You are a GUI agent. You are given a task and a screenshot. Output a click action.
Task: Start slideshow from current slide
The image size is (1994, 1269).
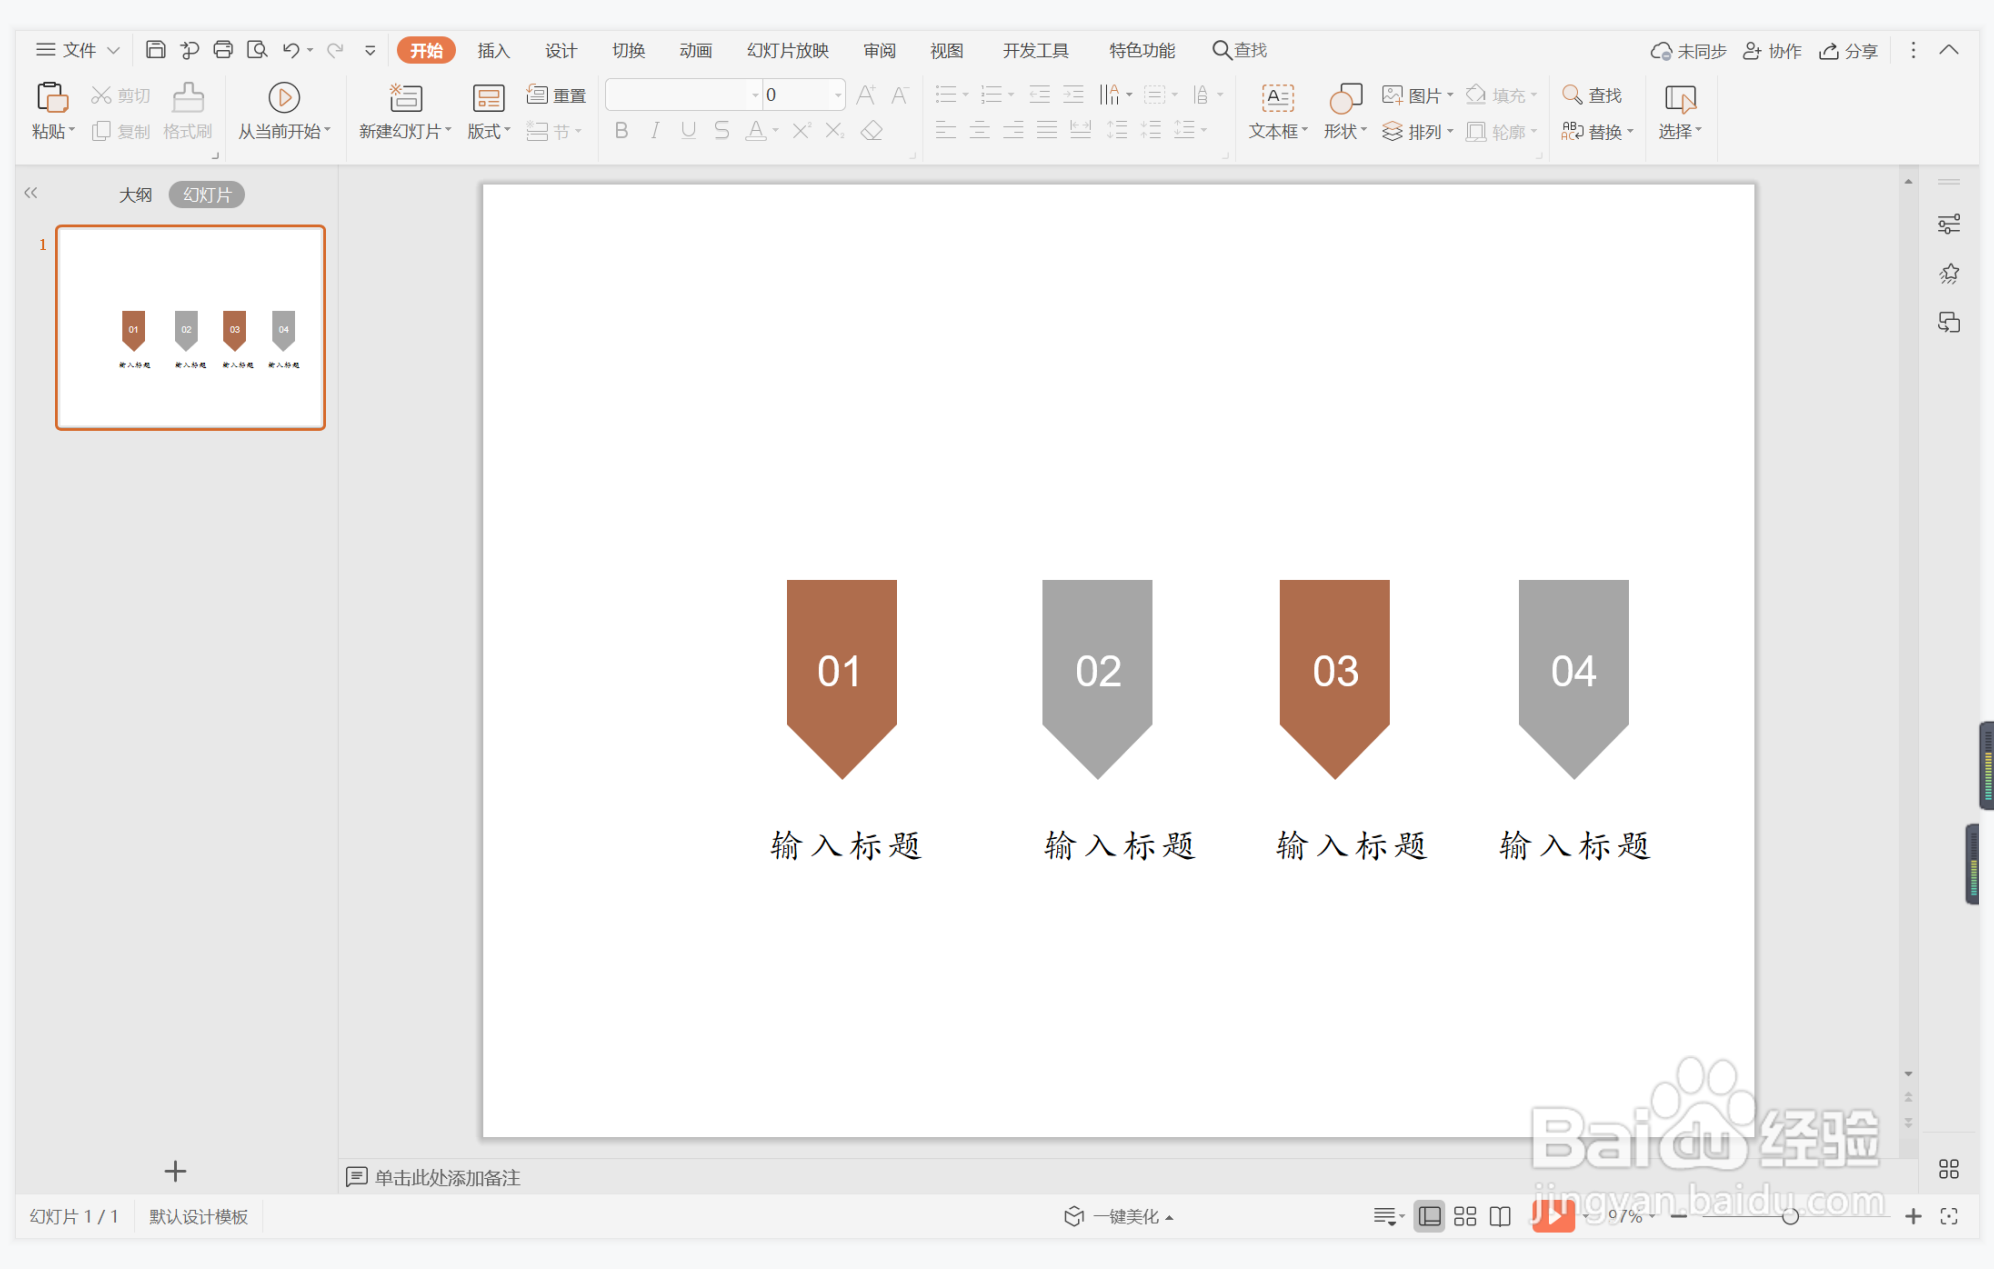[x=284, y=98]
